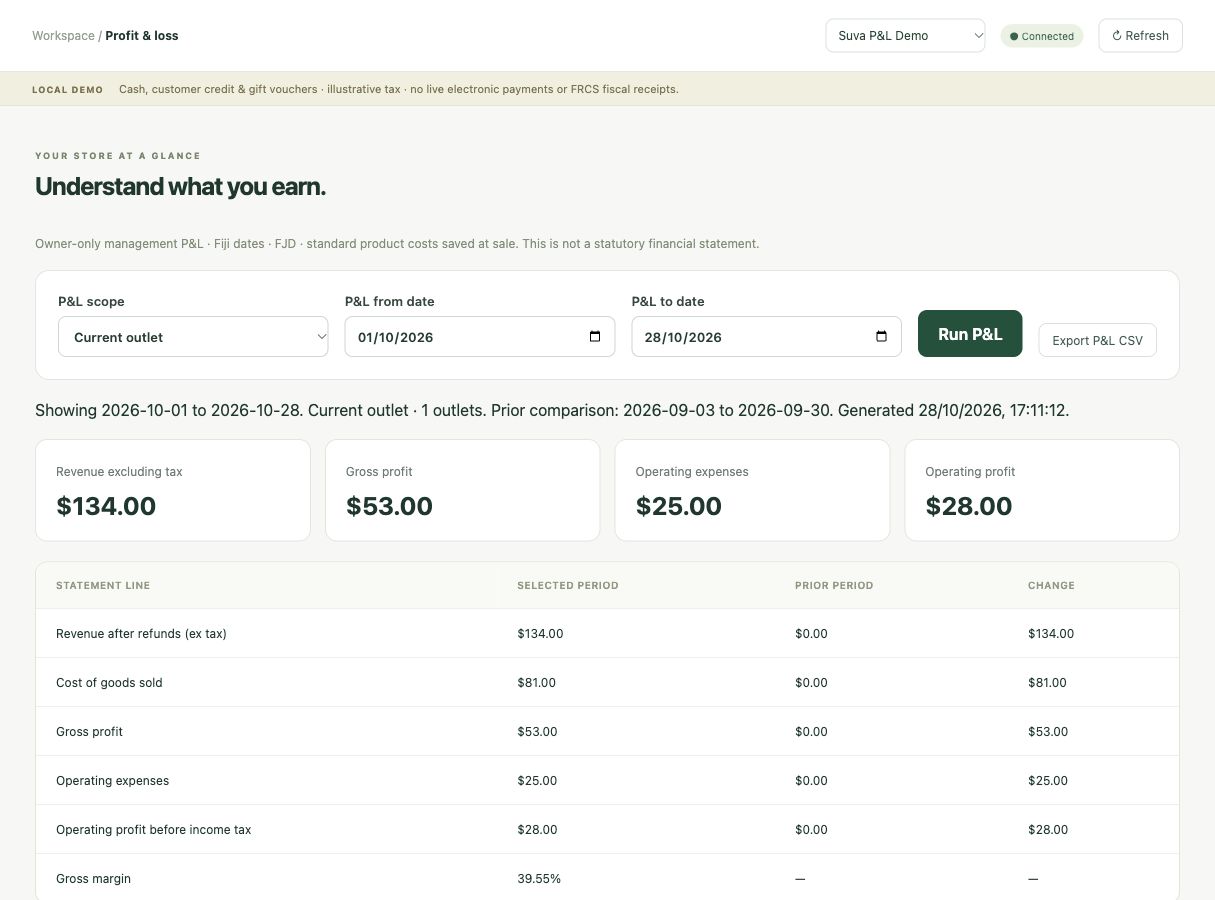1215x900 pixels.
Task: Click the Revenue excluding tax card
Action: [173, 490]
